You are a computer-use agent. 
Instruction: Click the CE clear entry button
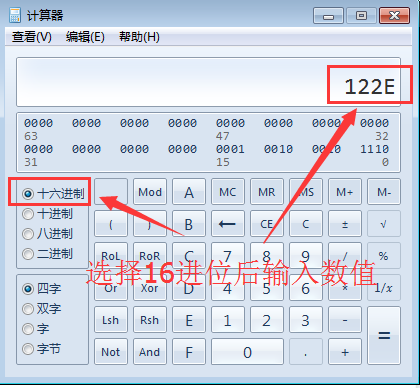[267, 224]
